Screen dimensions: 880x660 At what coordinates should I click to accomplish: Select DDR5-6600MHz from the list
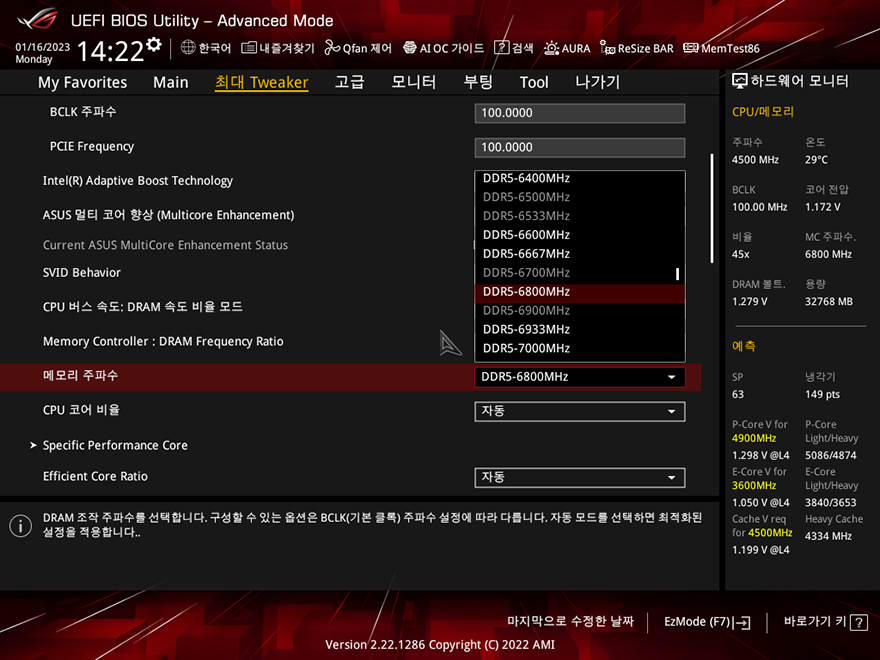pos(580,235)
